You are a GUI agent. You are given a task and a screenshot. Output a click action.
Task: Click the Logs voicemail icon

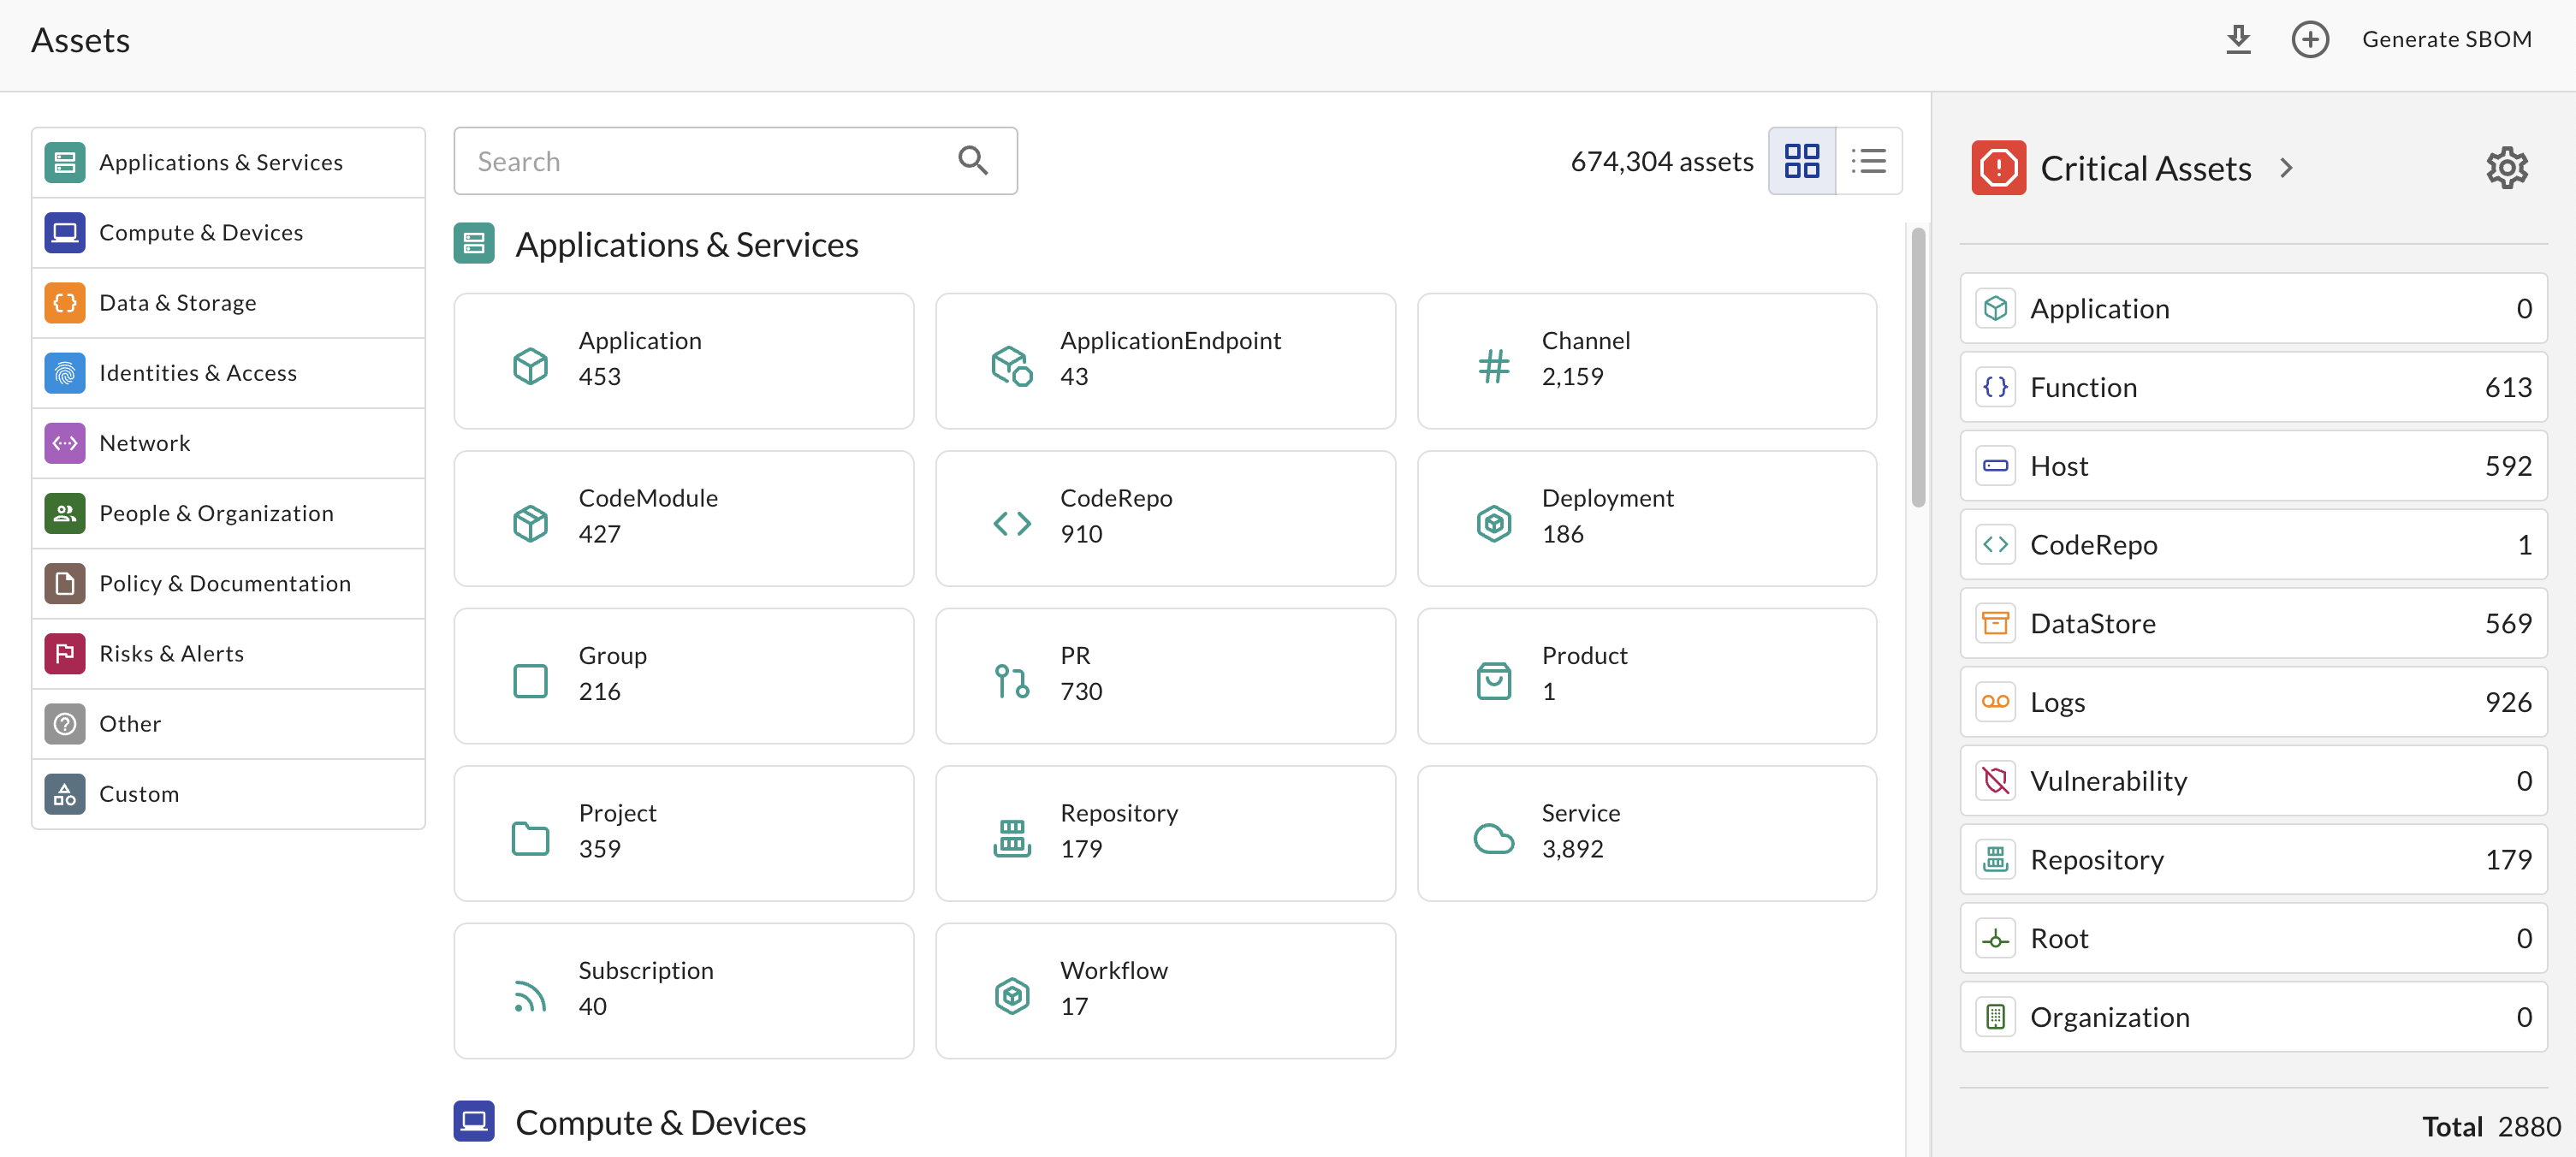[1995, 702]
